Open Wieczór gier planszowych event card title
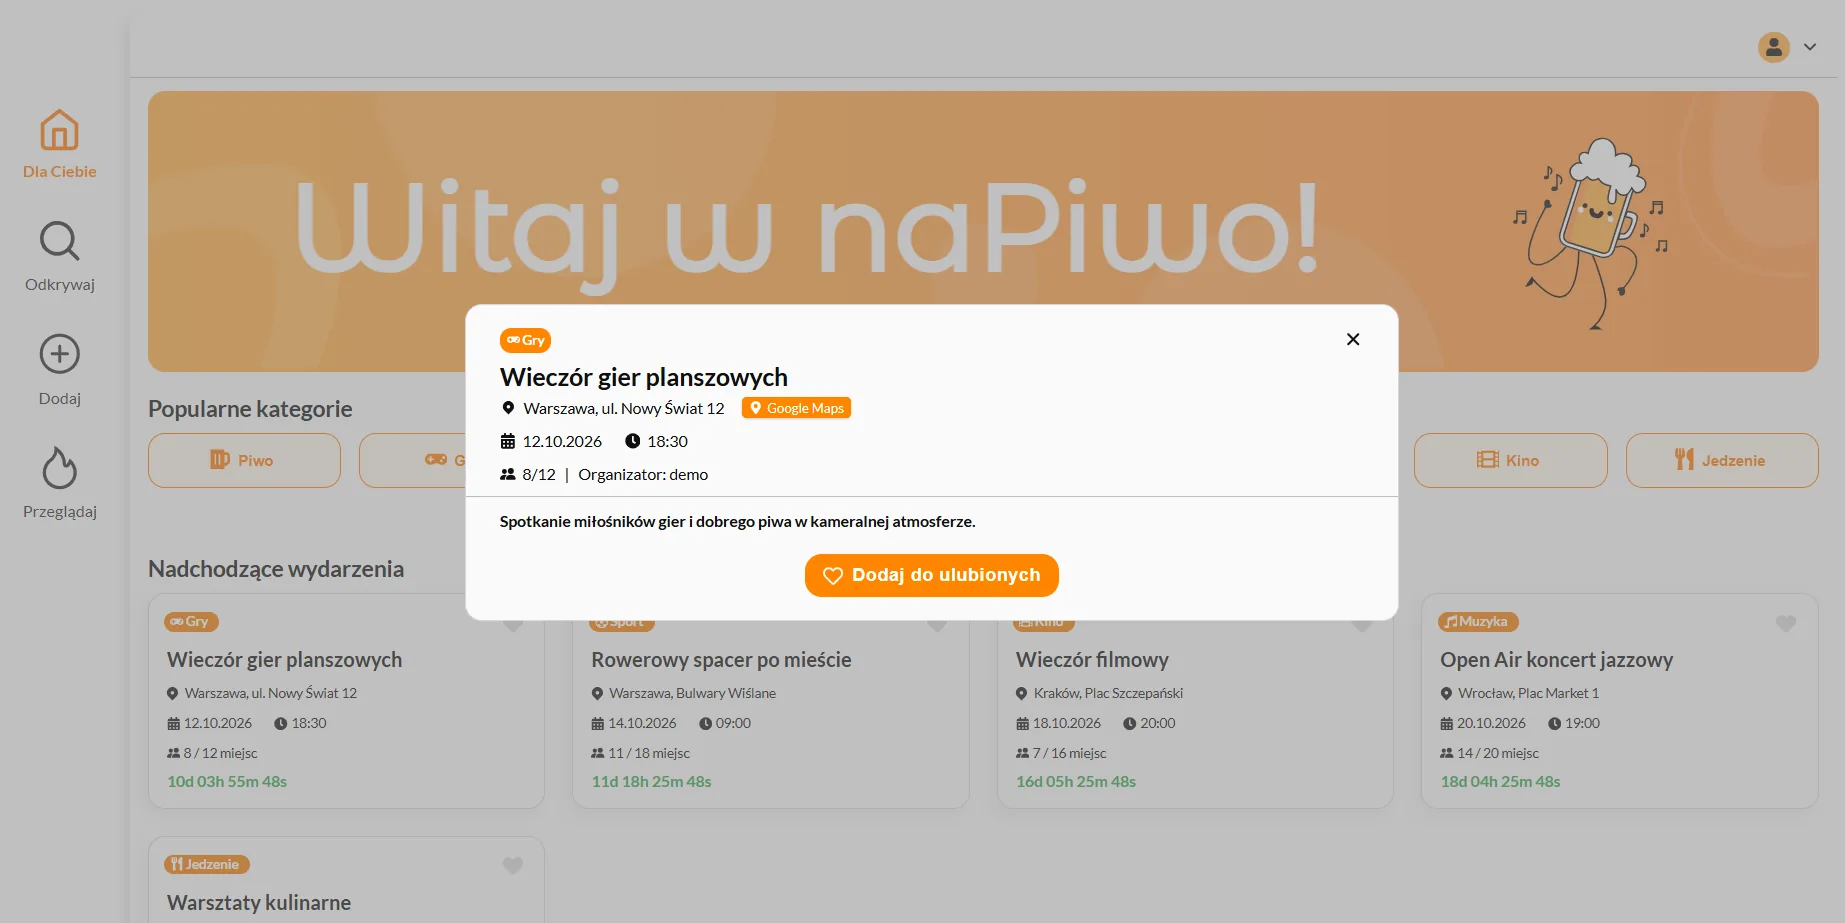 (285, 660)
